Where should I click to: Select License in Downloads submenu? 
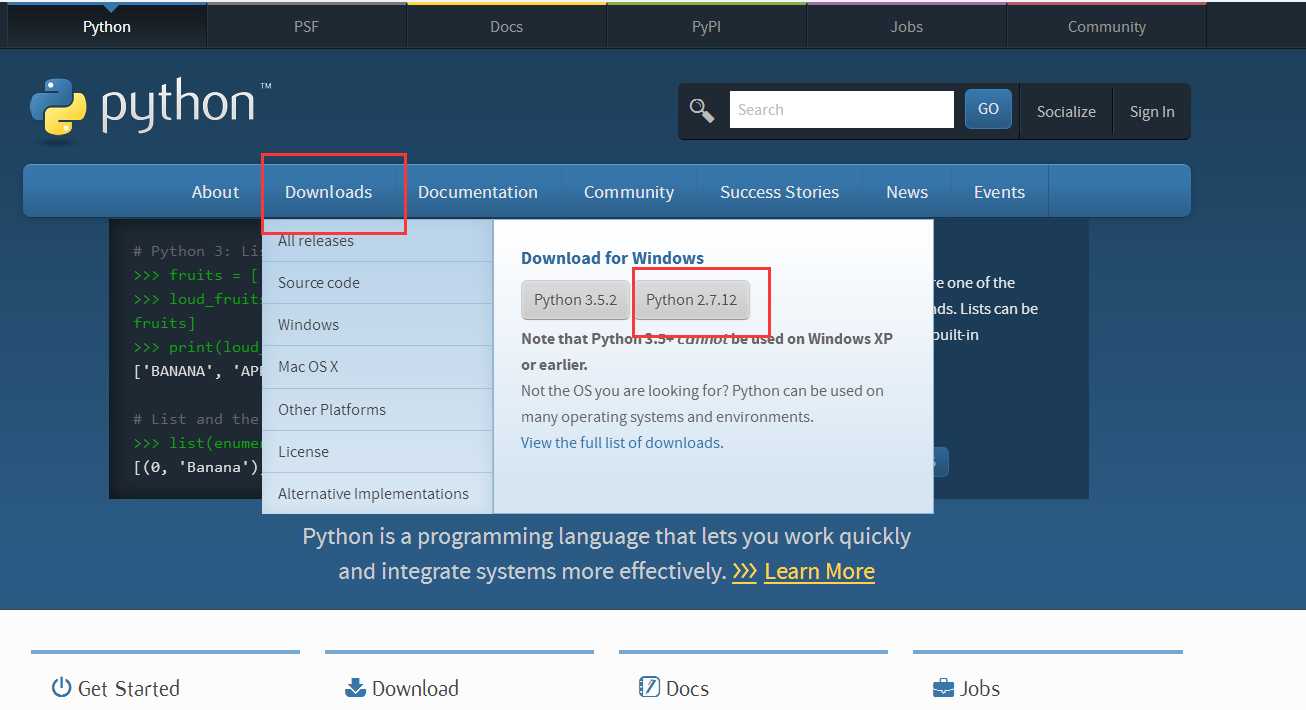click(x=377, y=452)
